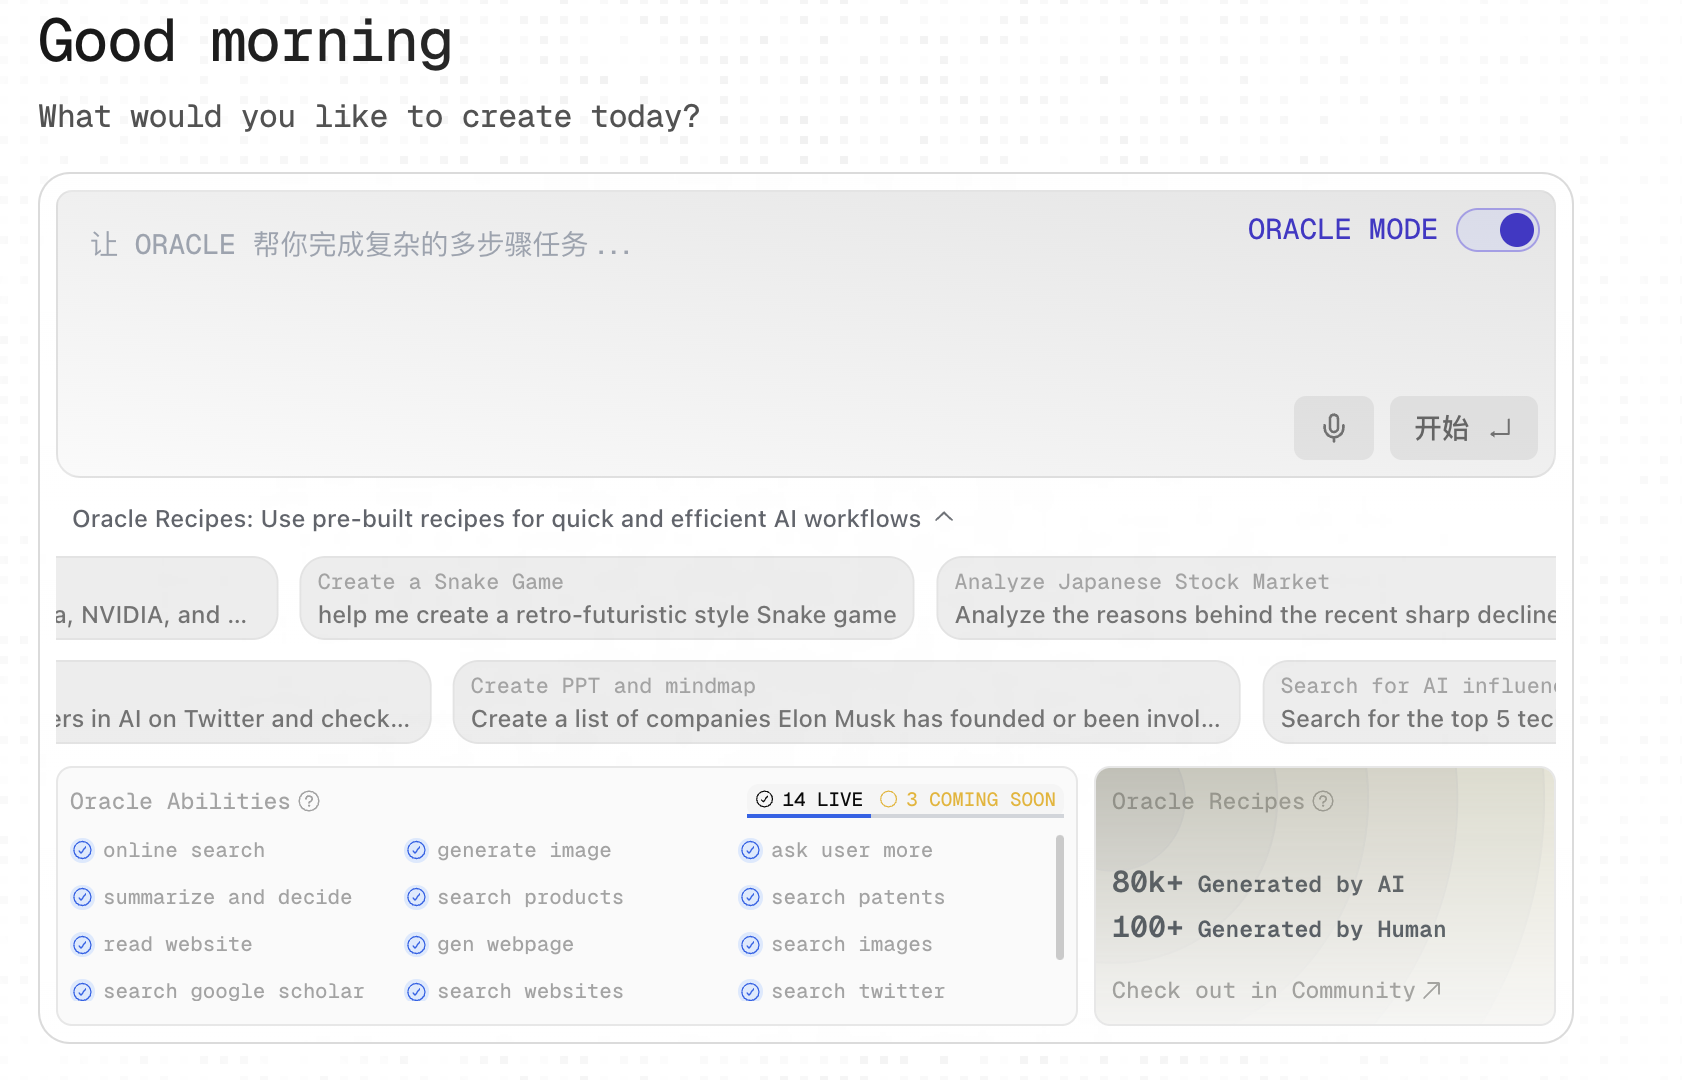
Task: Click the check icon next to search twitter
Action: click(x=751, y=991)
